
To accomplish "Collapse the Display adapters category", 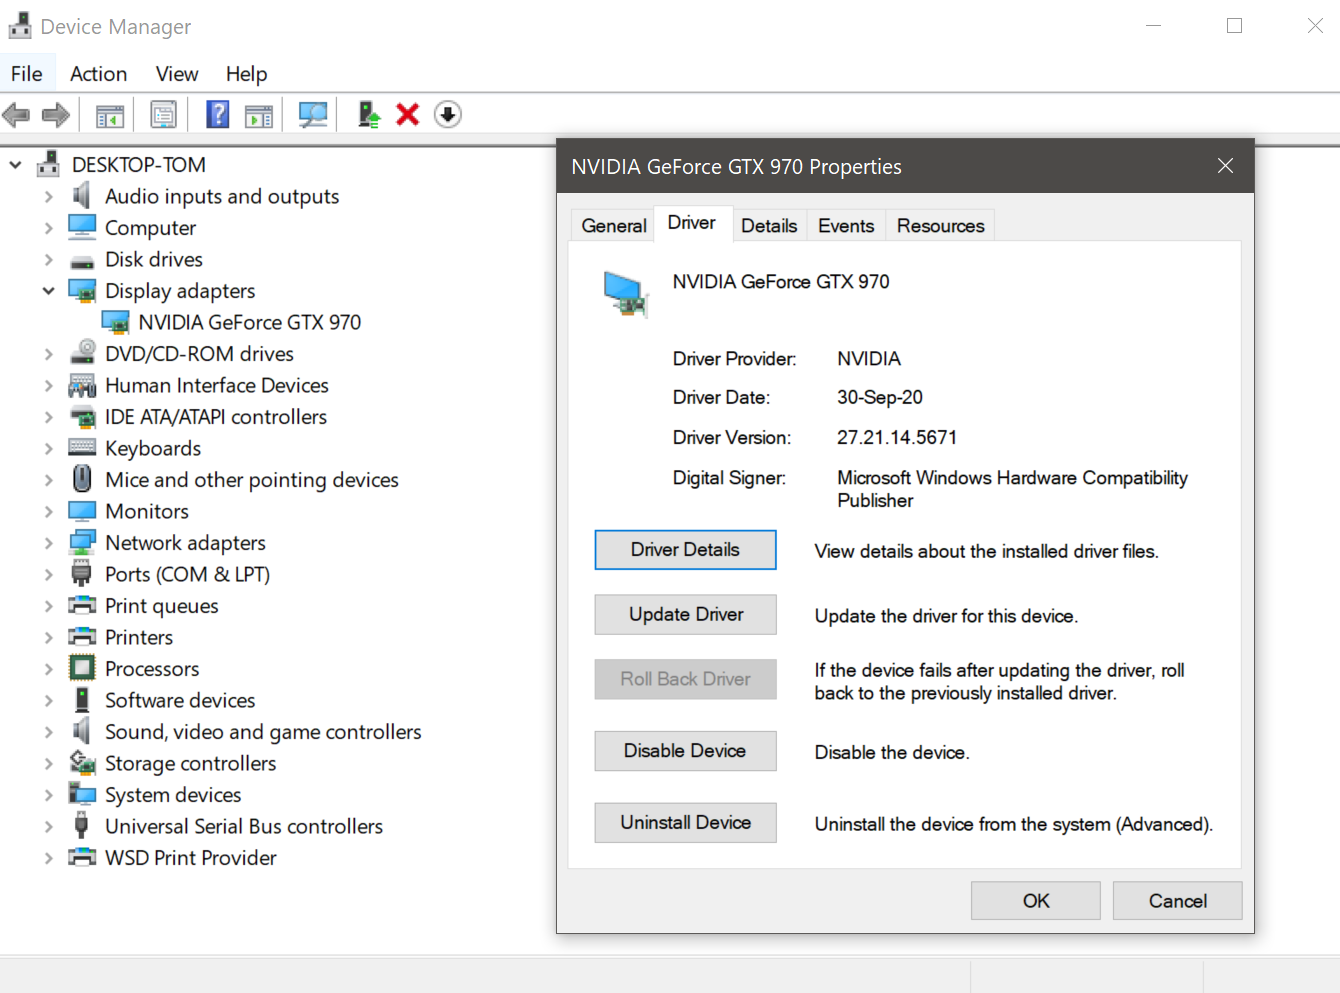I will click(48, 291).
